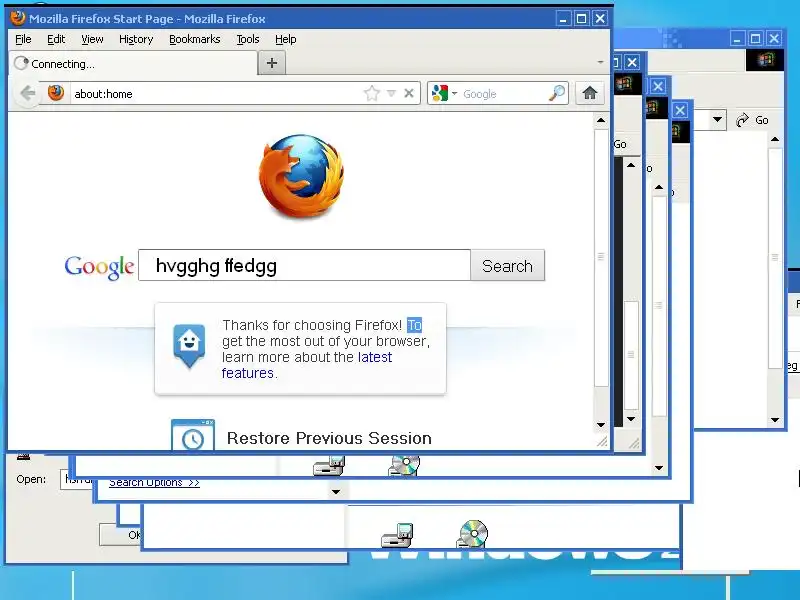Open the File menu
The width and height of the screenshot is (800, 600).
23,39
